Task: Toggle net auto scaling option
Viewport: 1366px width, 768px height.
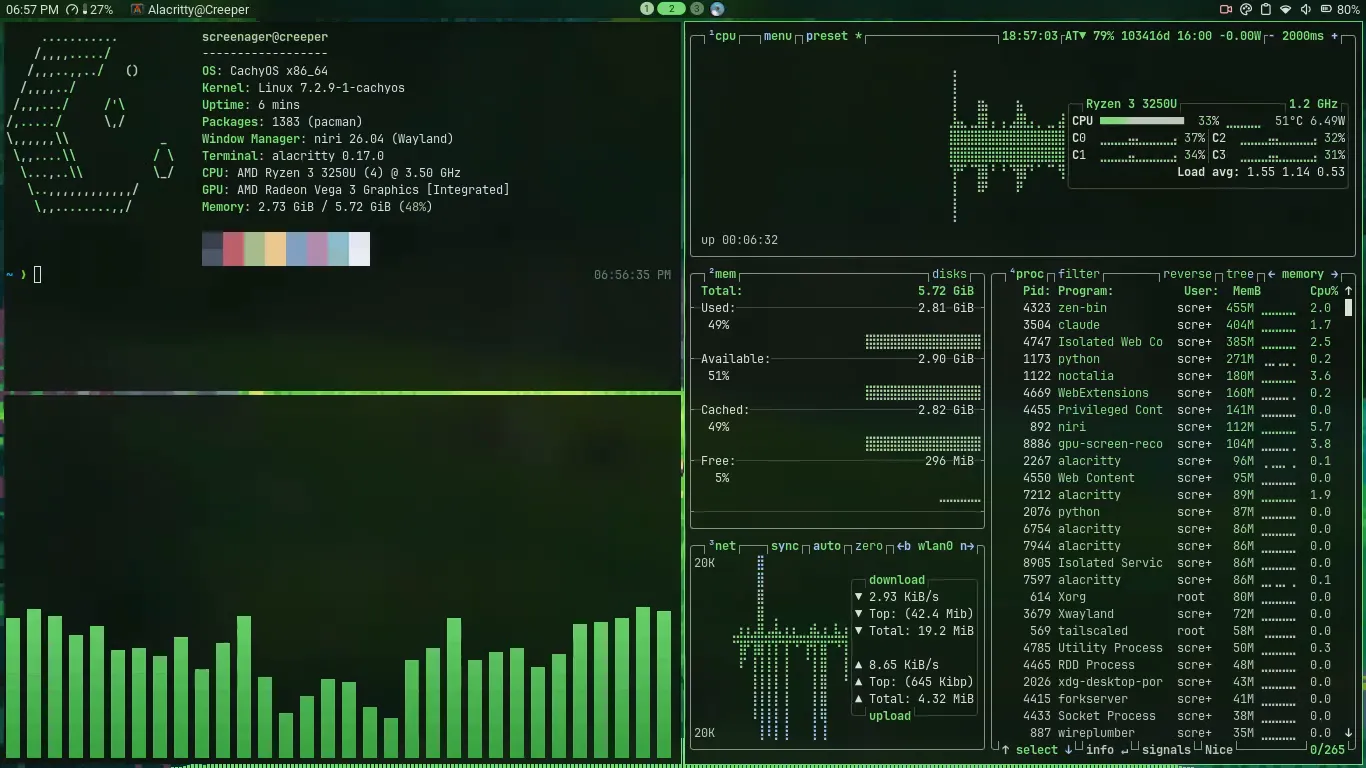Action: click(827, 546)
